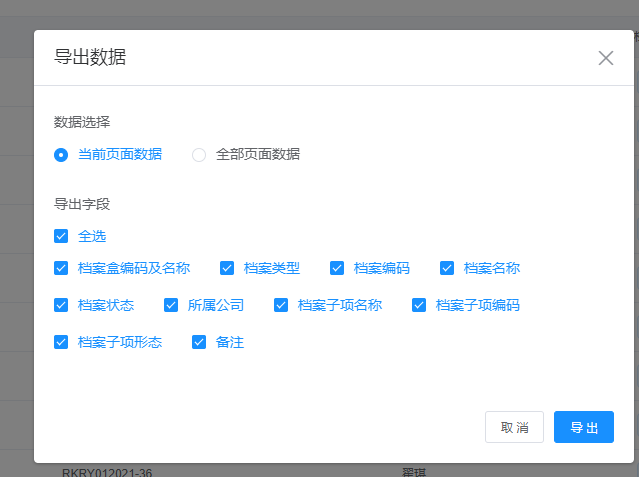The image size is (639, 477).
Task: Click the RKRY012021-36 row behind the dialog
Action: coord(107,471)
